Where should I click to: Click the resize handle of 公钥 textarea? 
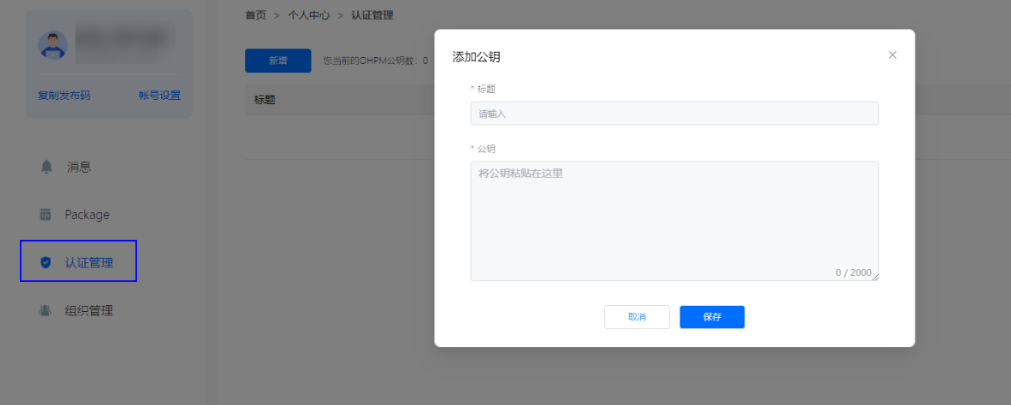(x=875, y=277)
